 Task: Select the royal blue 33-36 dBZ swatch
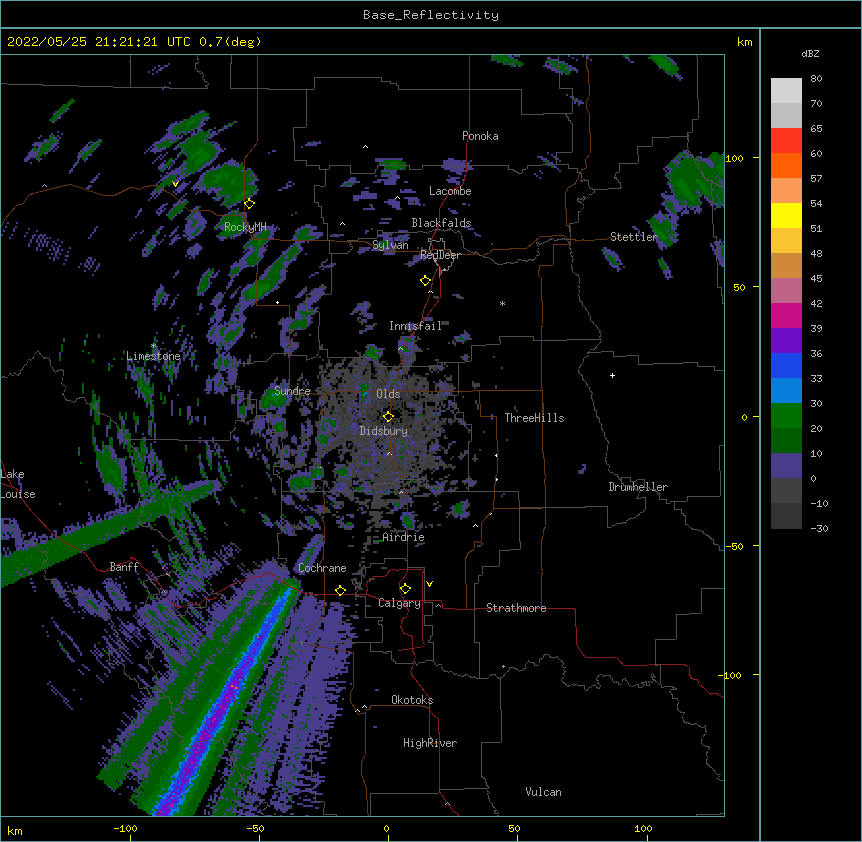click(786, 365)
